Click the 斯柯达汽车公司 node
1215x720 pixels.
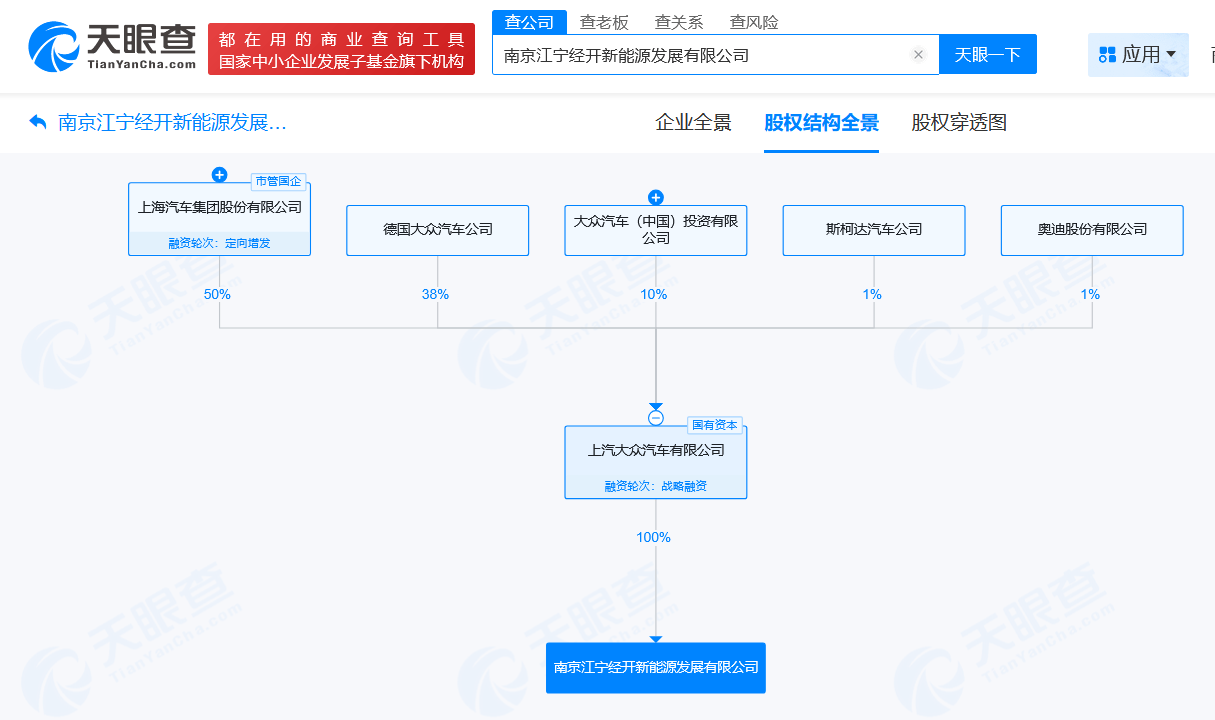(x=874, y=230)
